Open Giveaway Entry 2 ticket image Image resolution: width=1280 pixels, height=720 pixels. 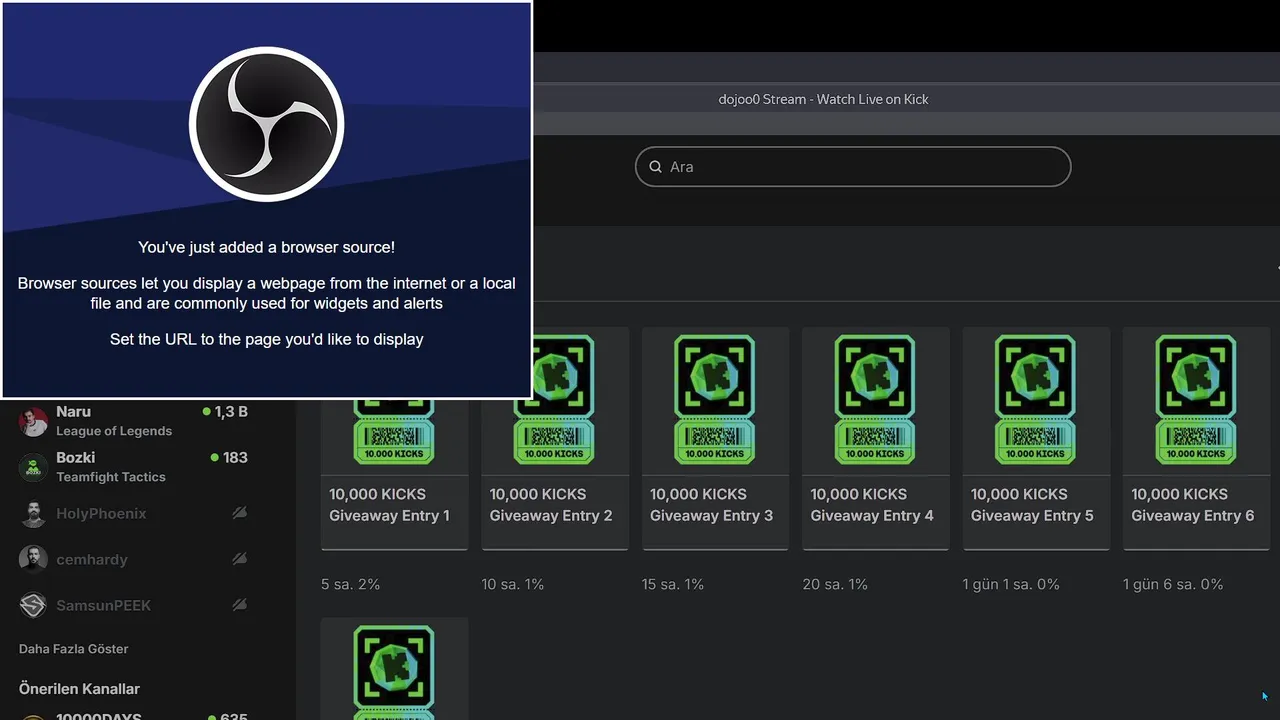[554, 399]
